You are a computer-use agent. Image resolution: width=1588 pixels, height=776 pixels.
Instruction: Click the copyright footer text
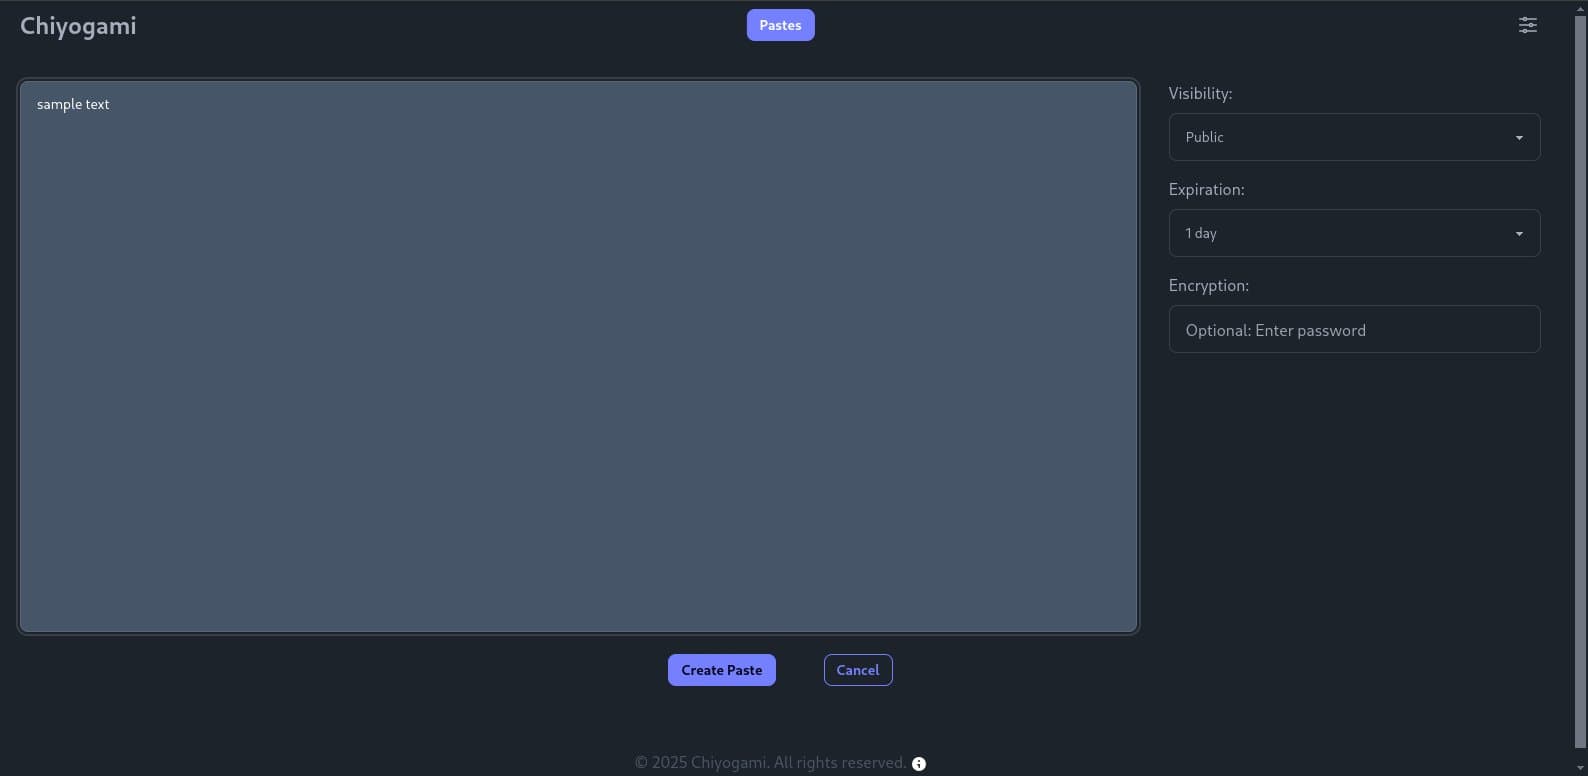coord(770,763)
